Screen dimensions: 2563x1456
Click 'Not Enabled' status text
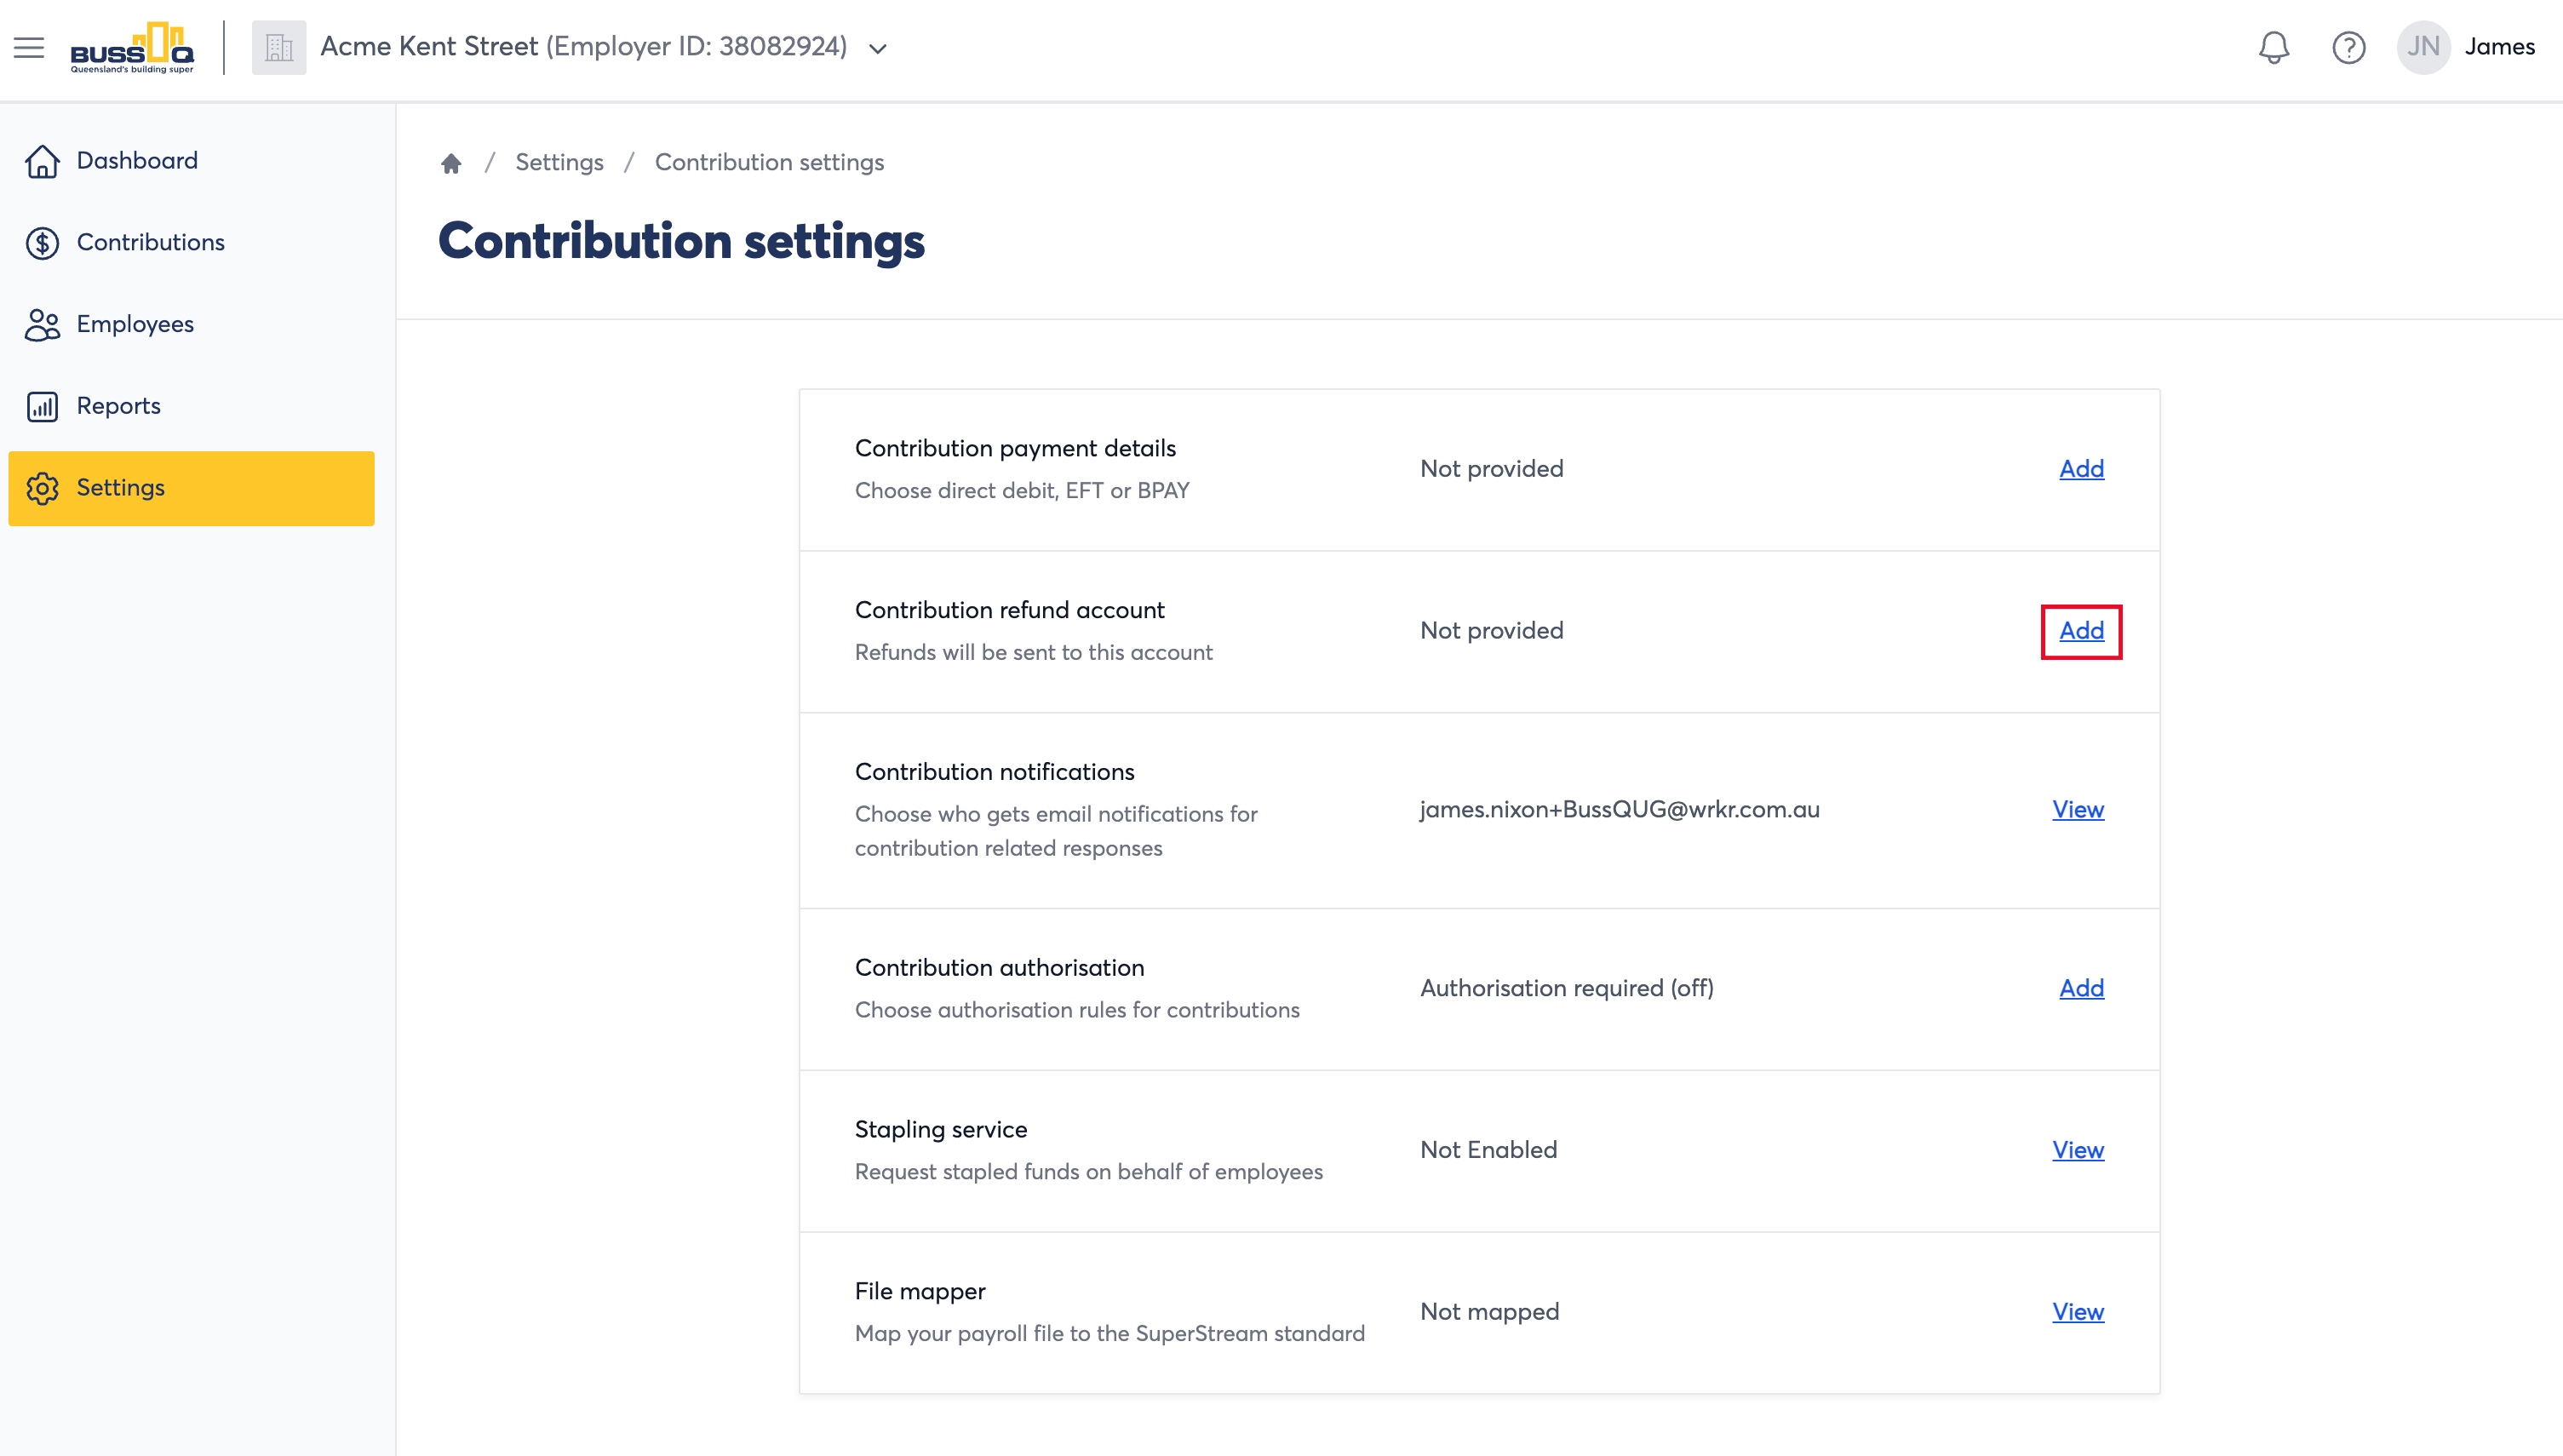point(1488,1151)
